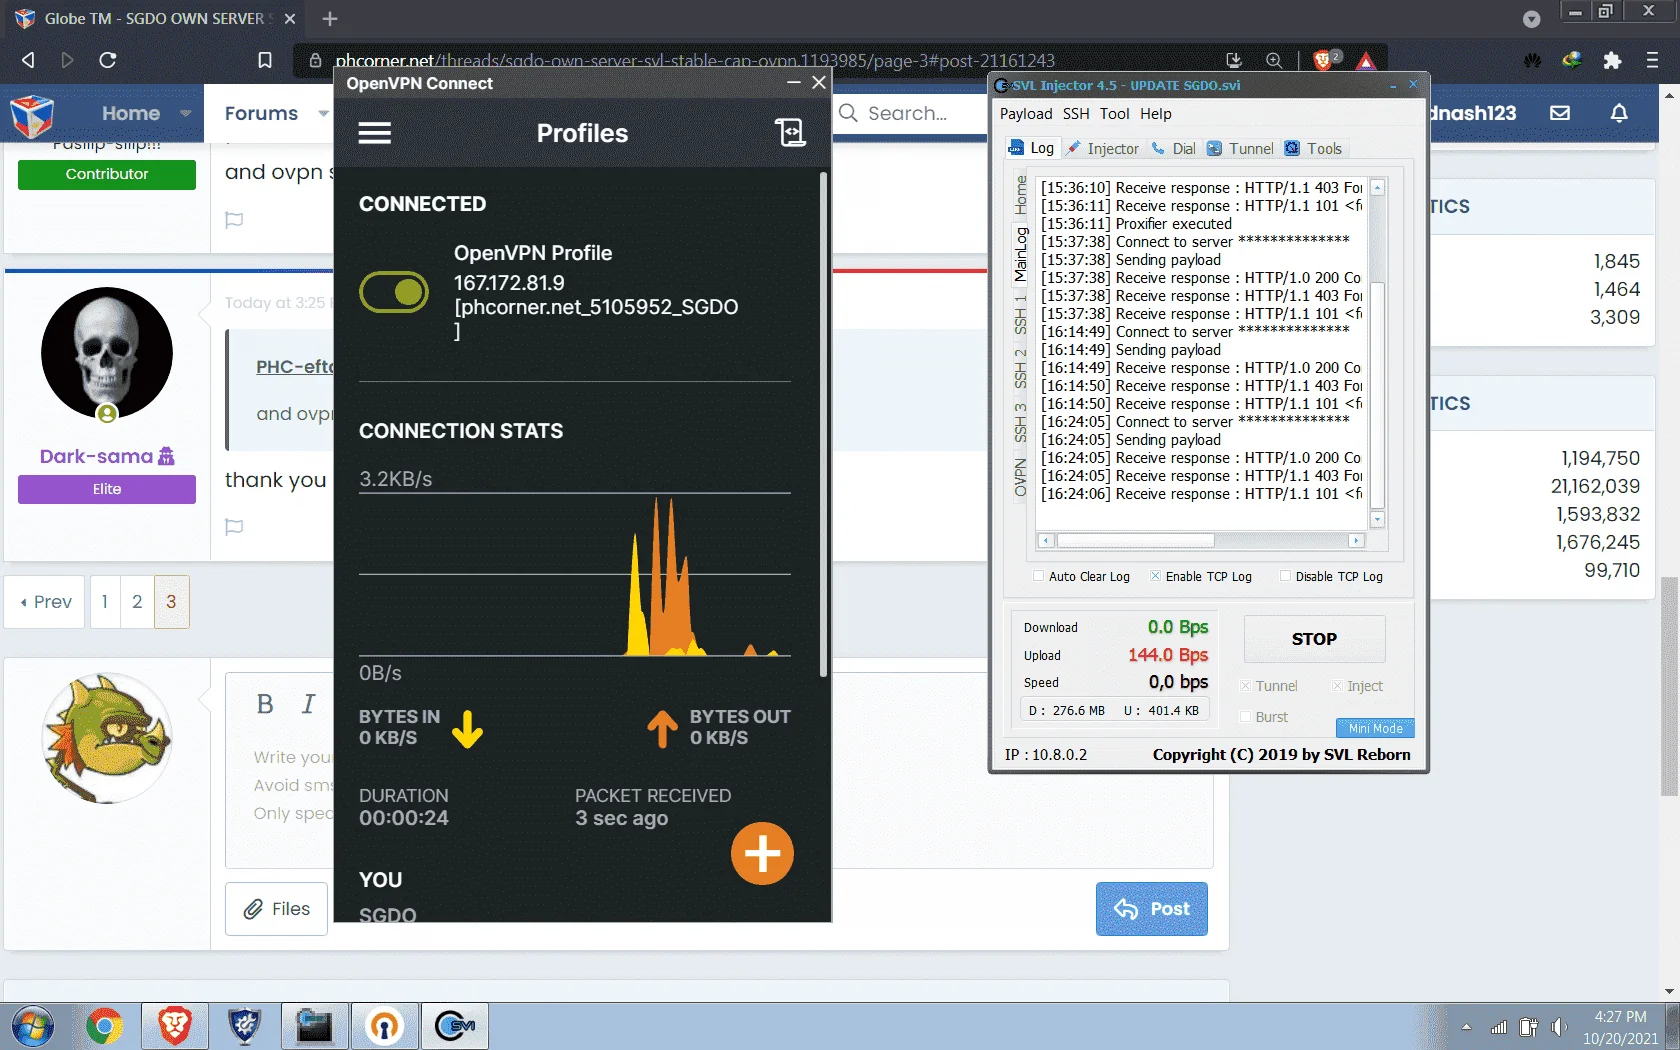Screen dimensions: 1680x1050
Task: Click the Post reply button
Action: coord(1151,909)
